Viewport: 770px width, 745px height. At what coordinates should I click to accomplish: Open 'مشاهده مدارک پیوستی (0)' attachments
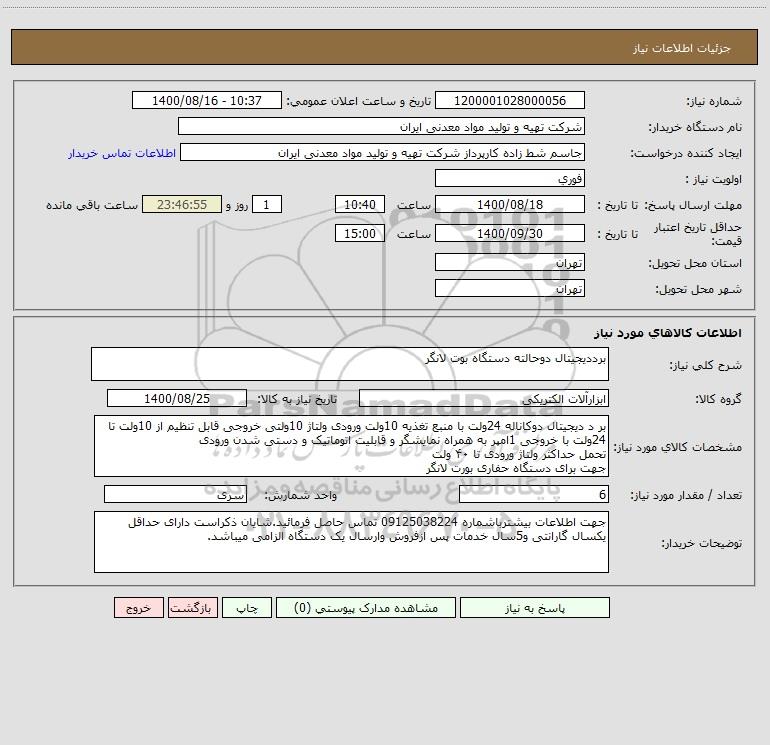366,608
